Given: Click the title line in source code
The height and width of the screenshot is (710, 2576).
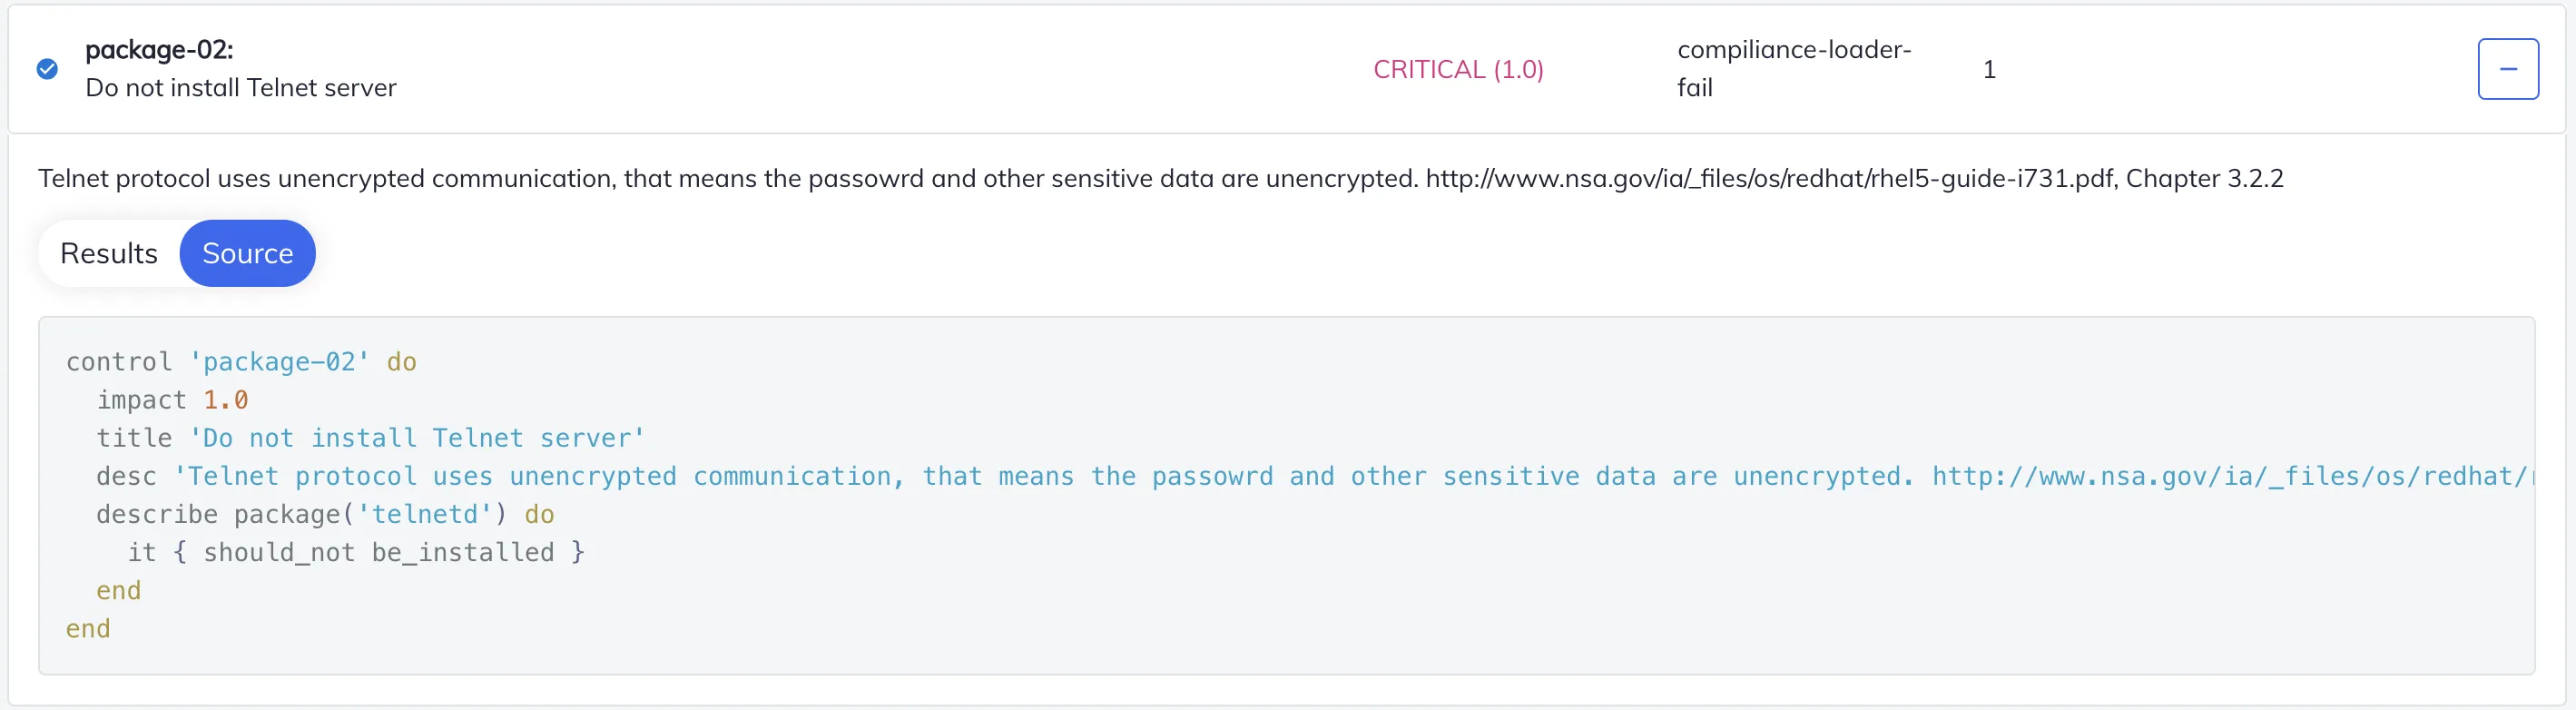Looking at the screenshot, I should point(371,438).
